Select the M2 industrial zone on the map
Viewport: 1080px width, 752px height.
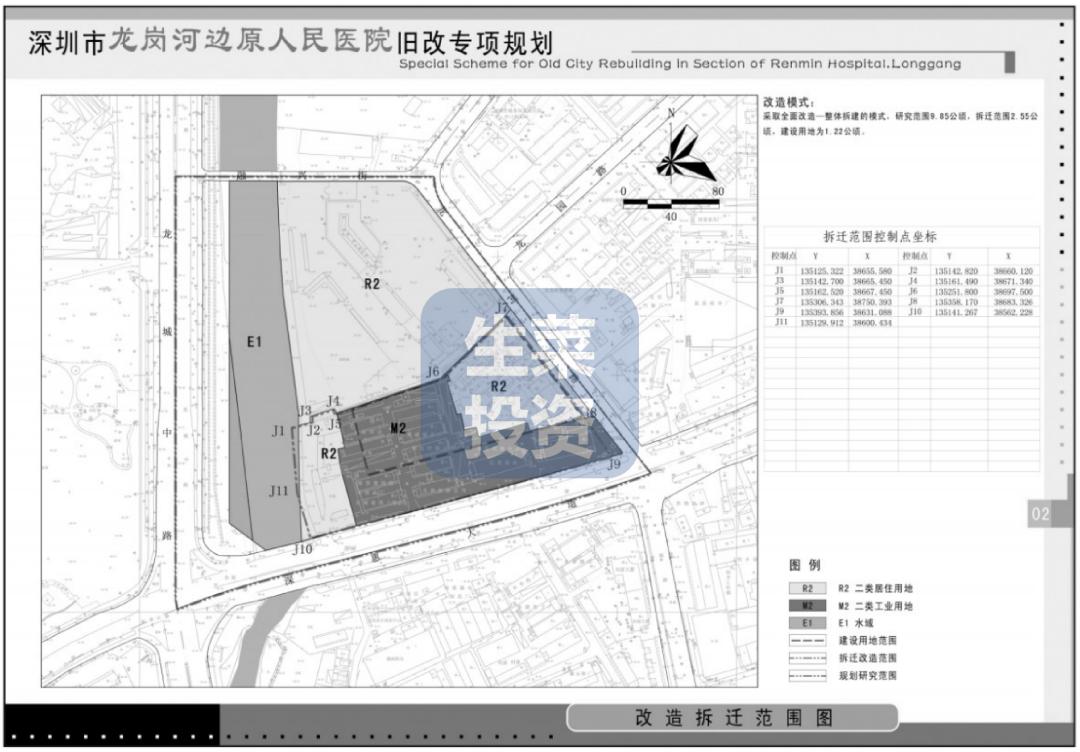pos(397,430)
